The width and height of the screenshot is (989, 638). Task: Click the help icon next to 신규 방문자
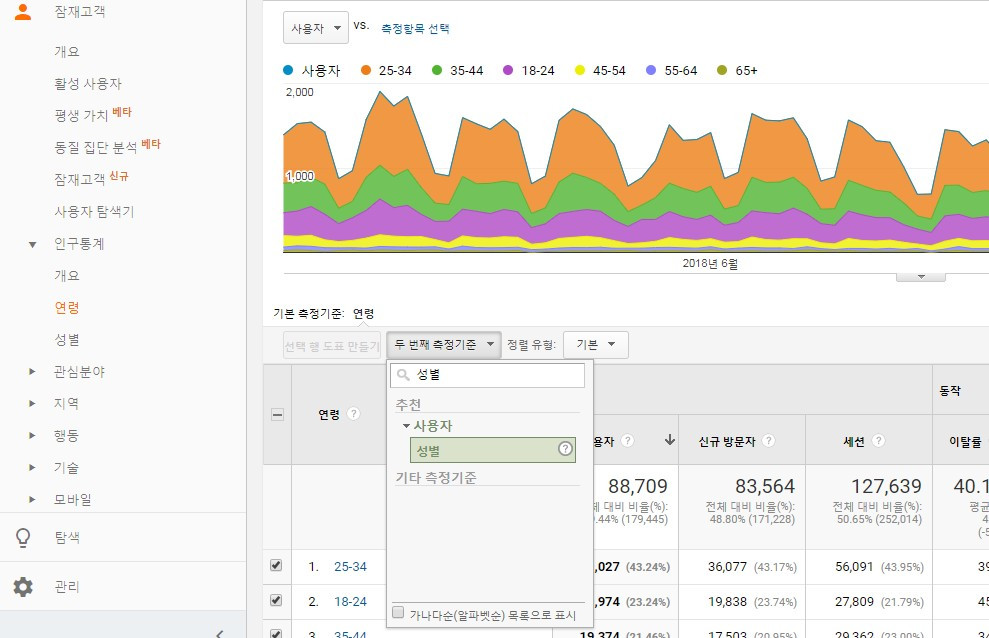click(x=768, y=441)
